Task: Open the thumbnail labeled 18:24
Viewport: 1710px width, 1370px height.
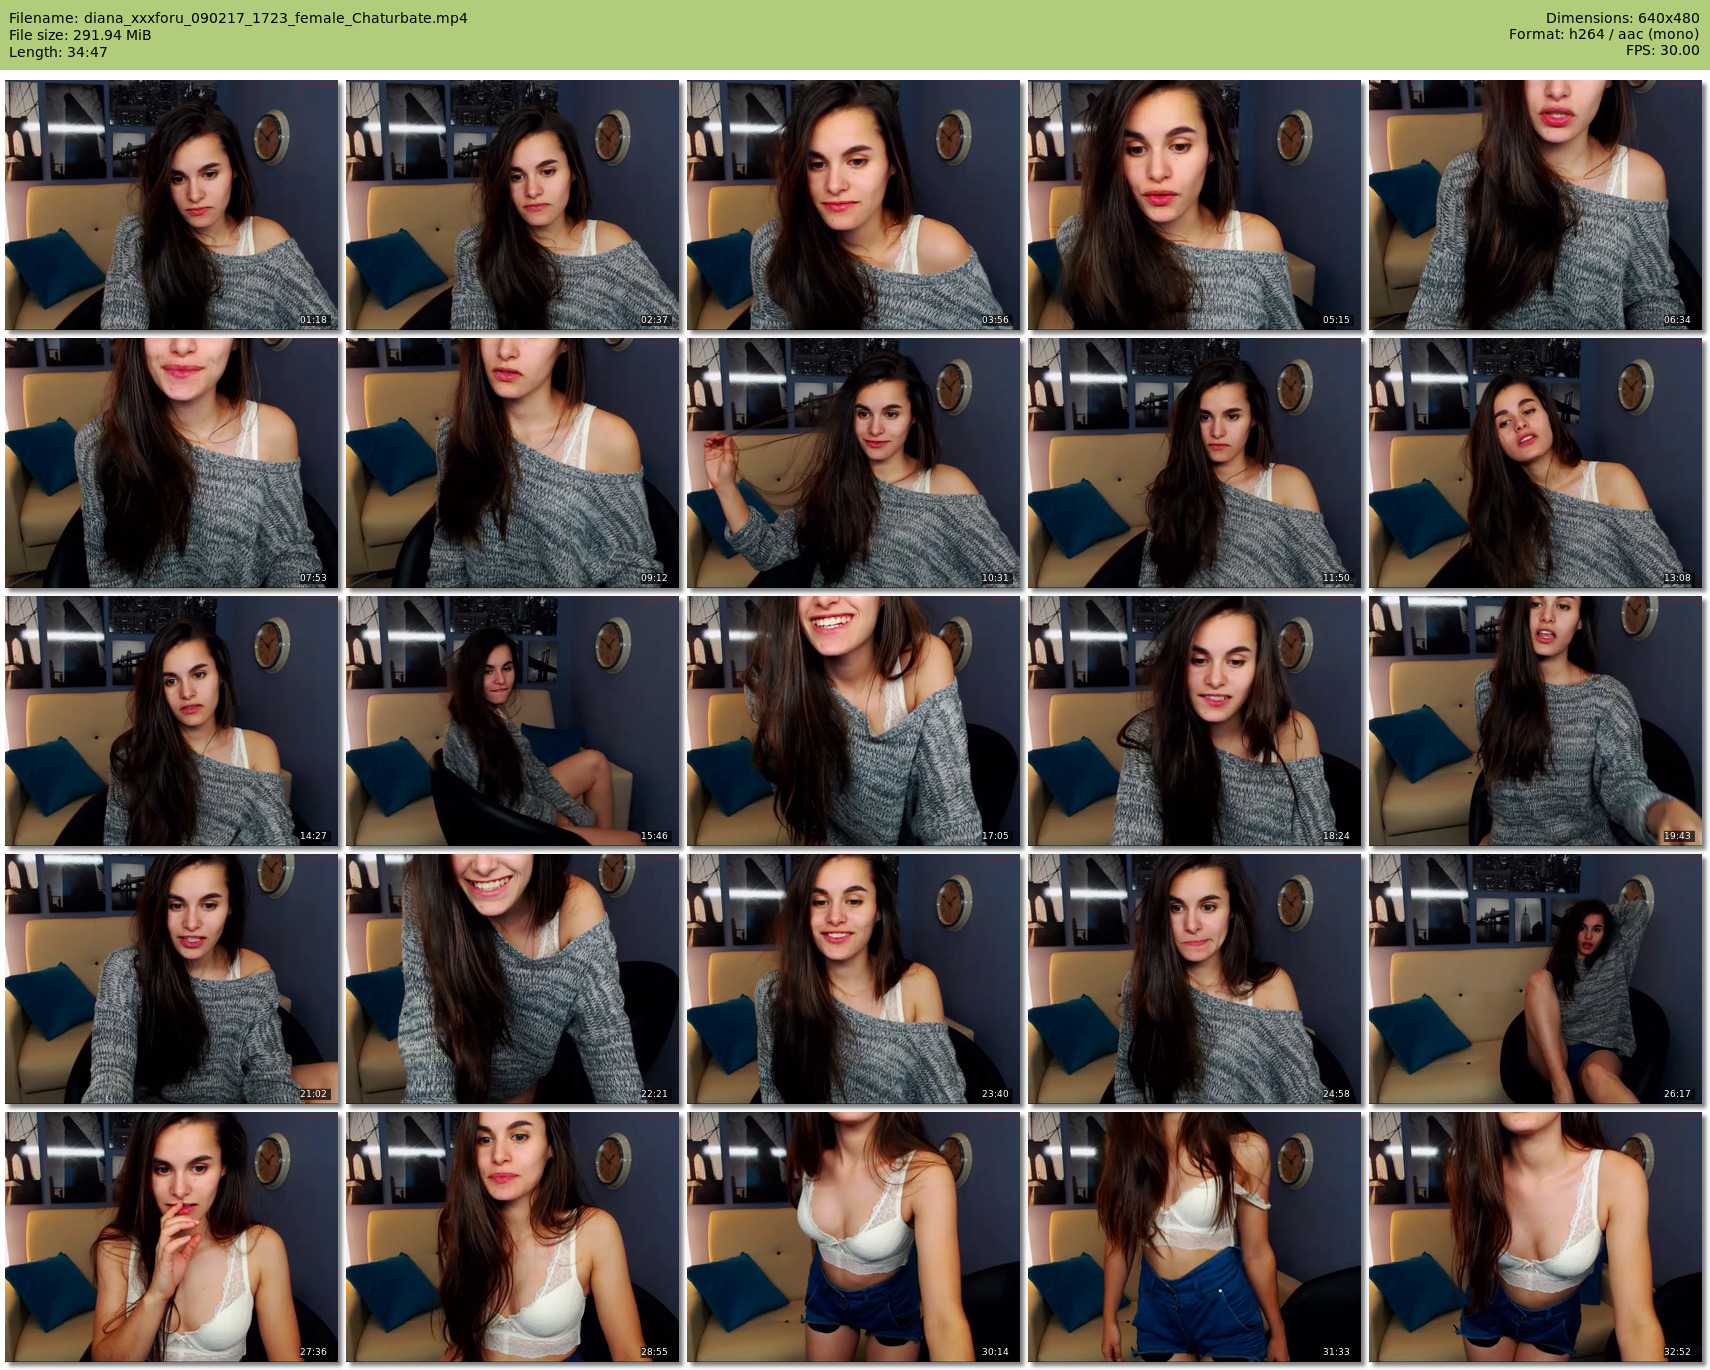Action: click(1195, 721)
